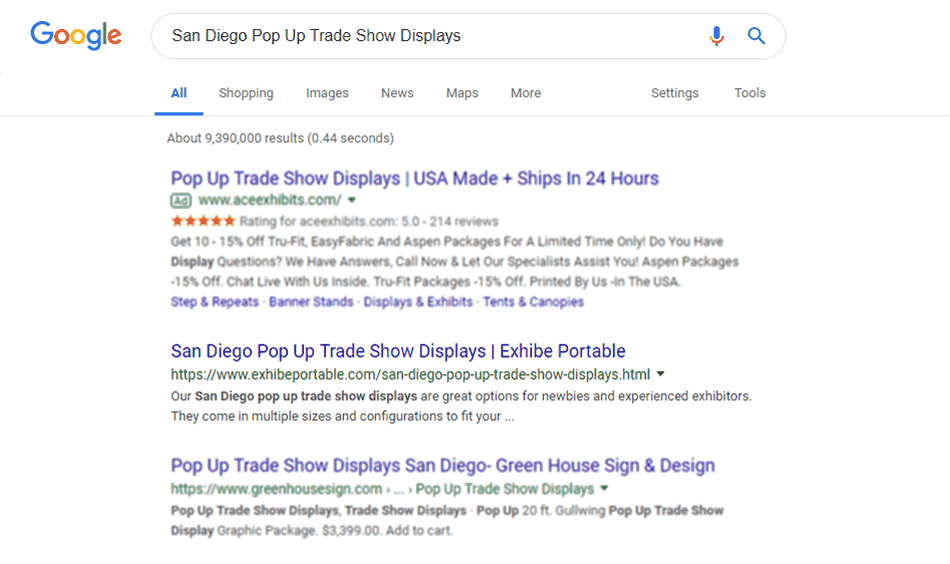
Task: Open Green House Sign & Design result
Action: coord(443,466)
